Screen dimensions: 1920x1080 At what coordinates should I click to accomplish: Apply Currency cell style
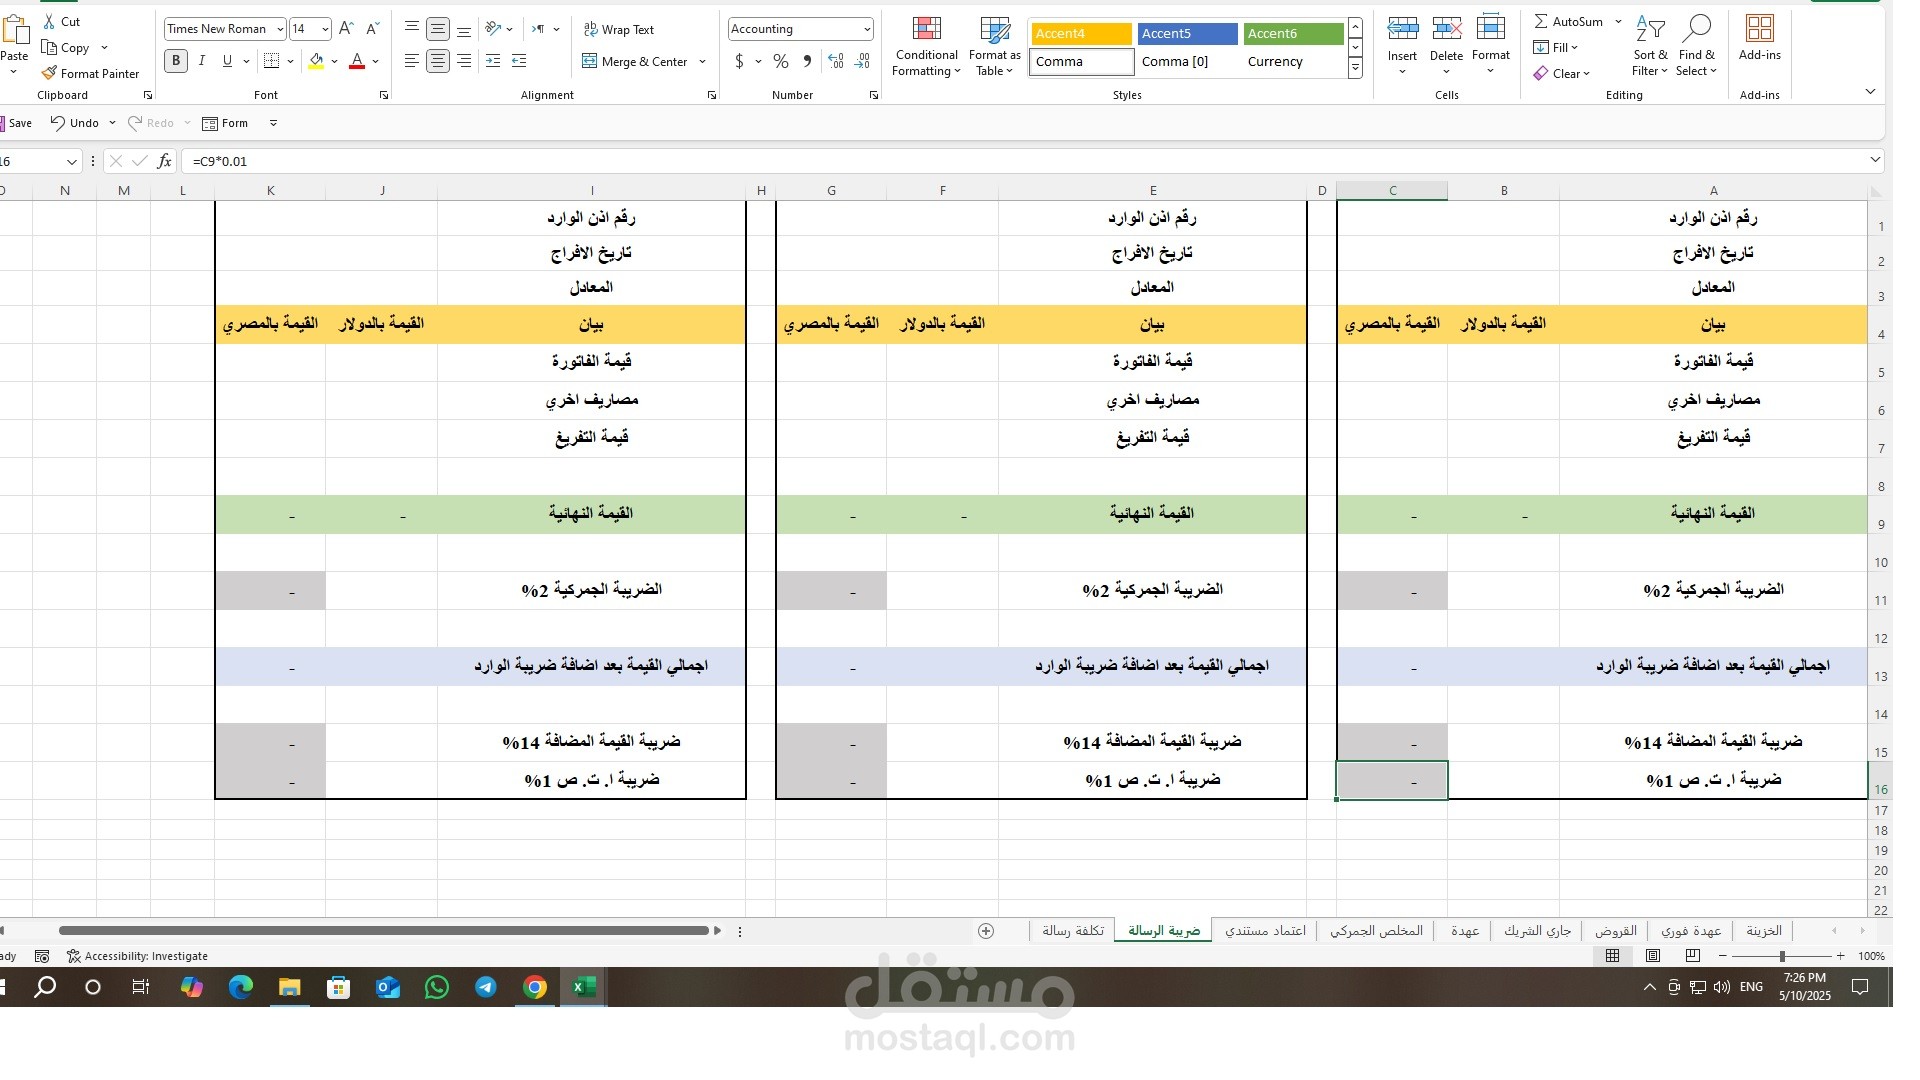[x=1293, y=62]
